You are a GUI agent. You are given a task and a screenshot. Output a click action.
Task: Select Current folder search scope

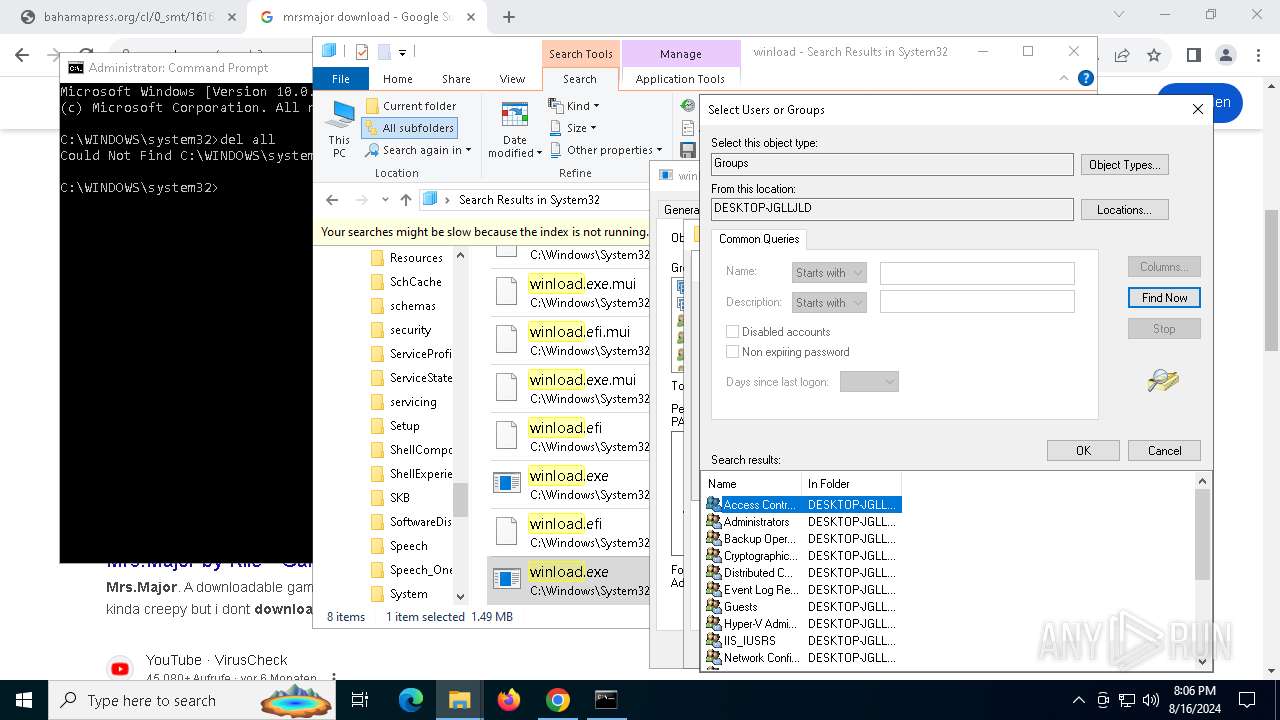(x=410, y=106)
